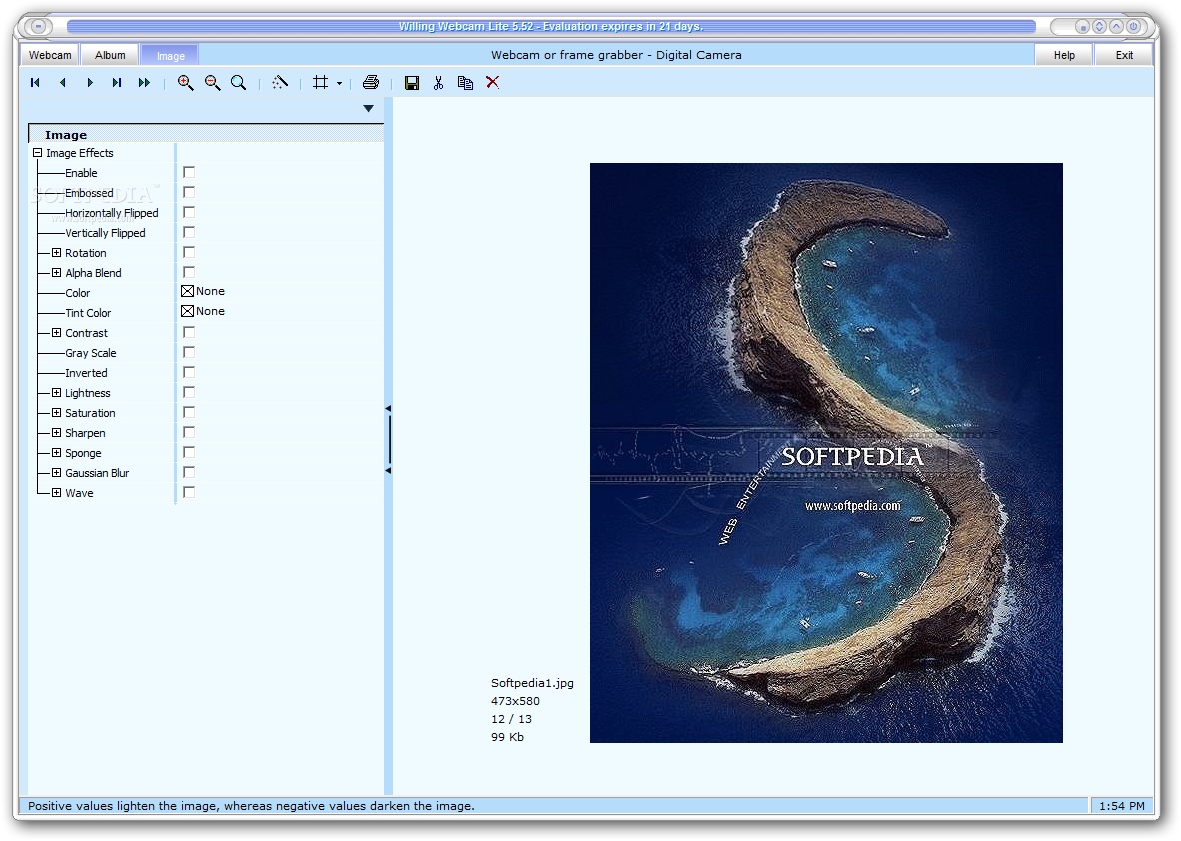Expand the Saturation node
The height and width of the screenshot is (841, 1181).
56,413
